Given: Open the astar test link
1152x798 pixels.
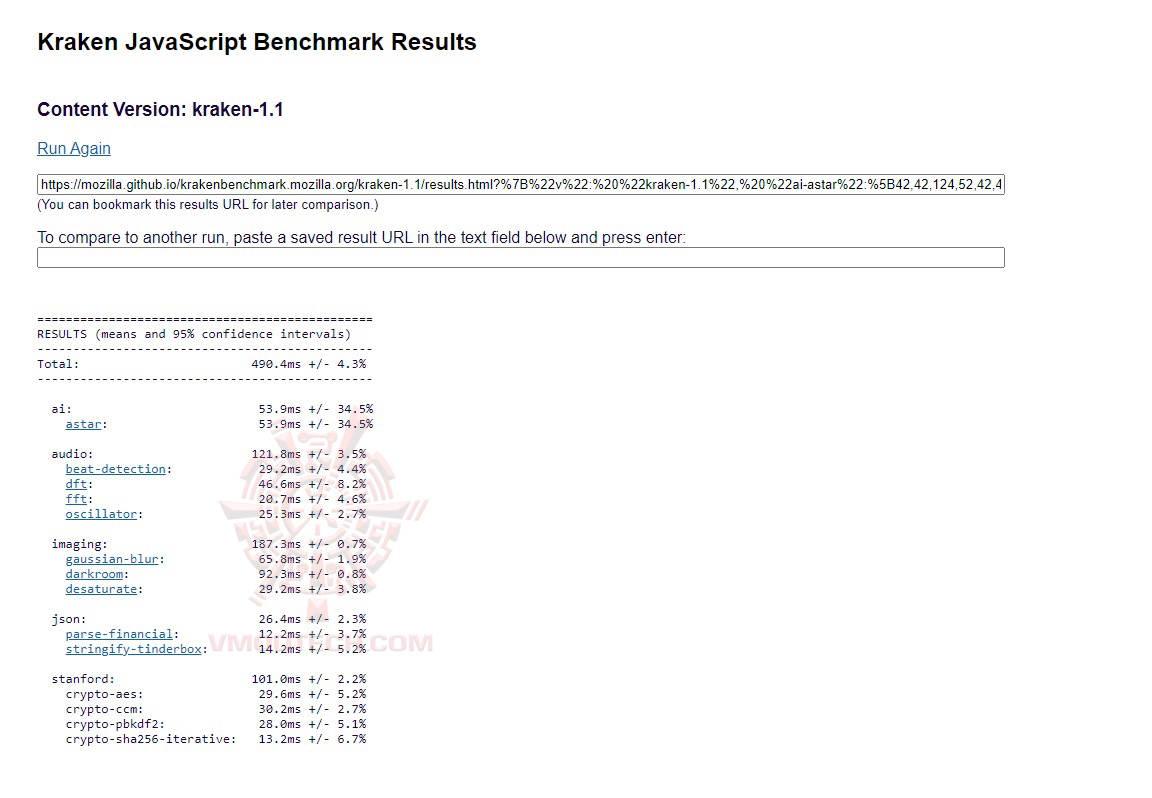Looking at the screenshot, I should [83, 424].
